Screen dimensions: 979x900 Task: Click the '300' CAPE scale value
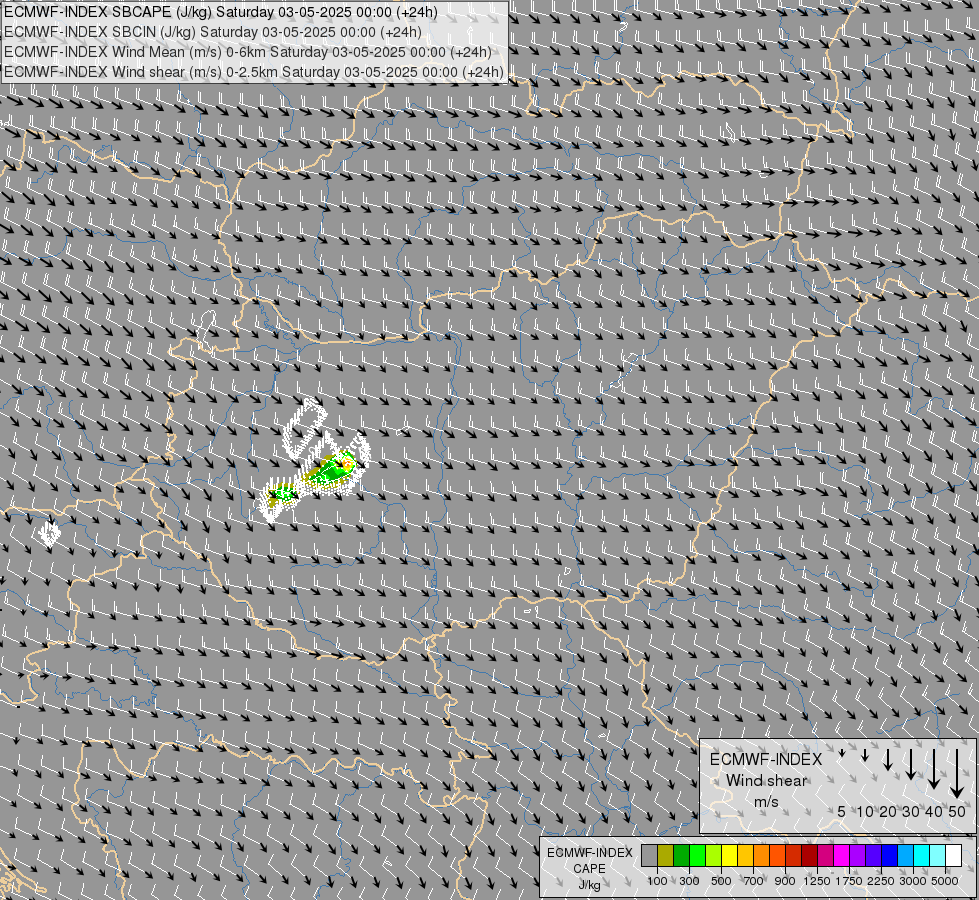[689, 881]
